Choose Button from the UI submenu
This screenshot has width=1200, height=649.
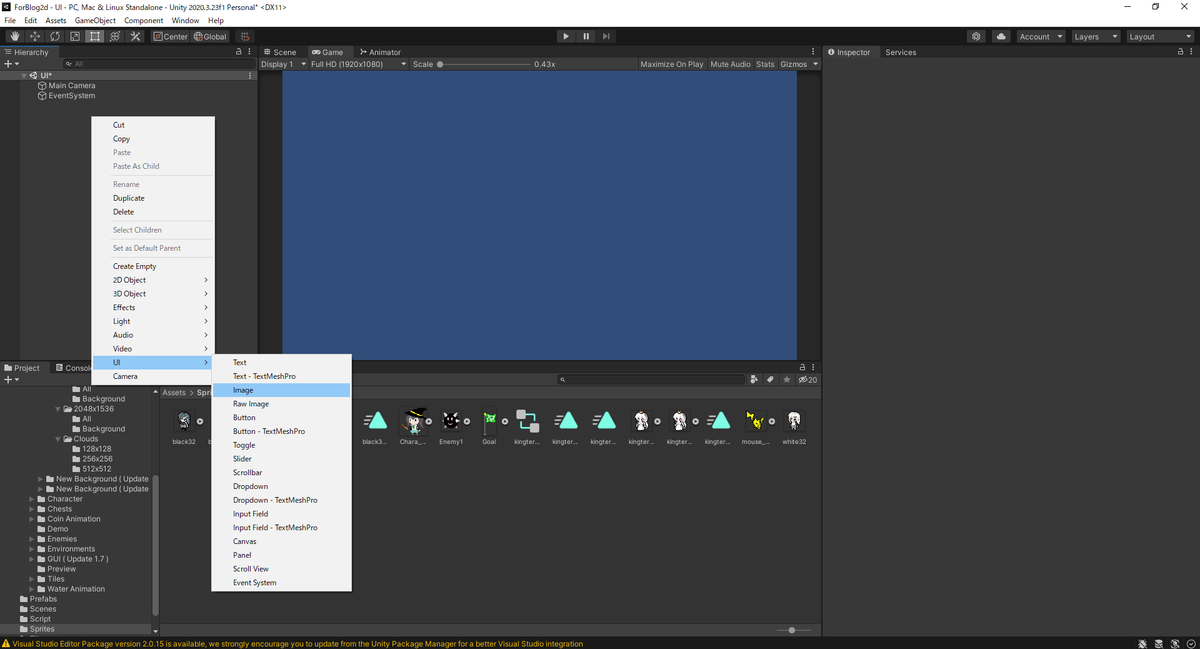pos(246,417)
